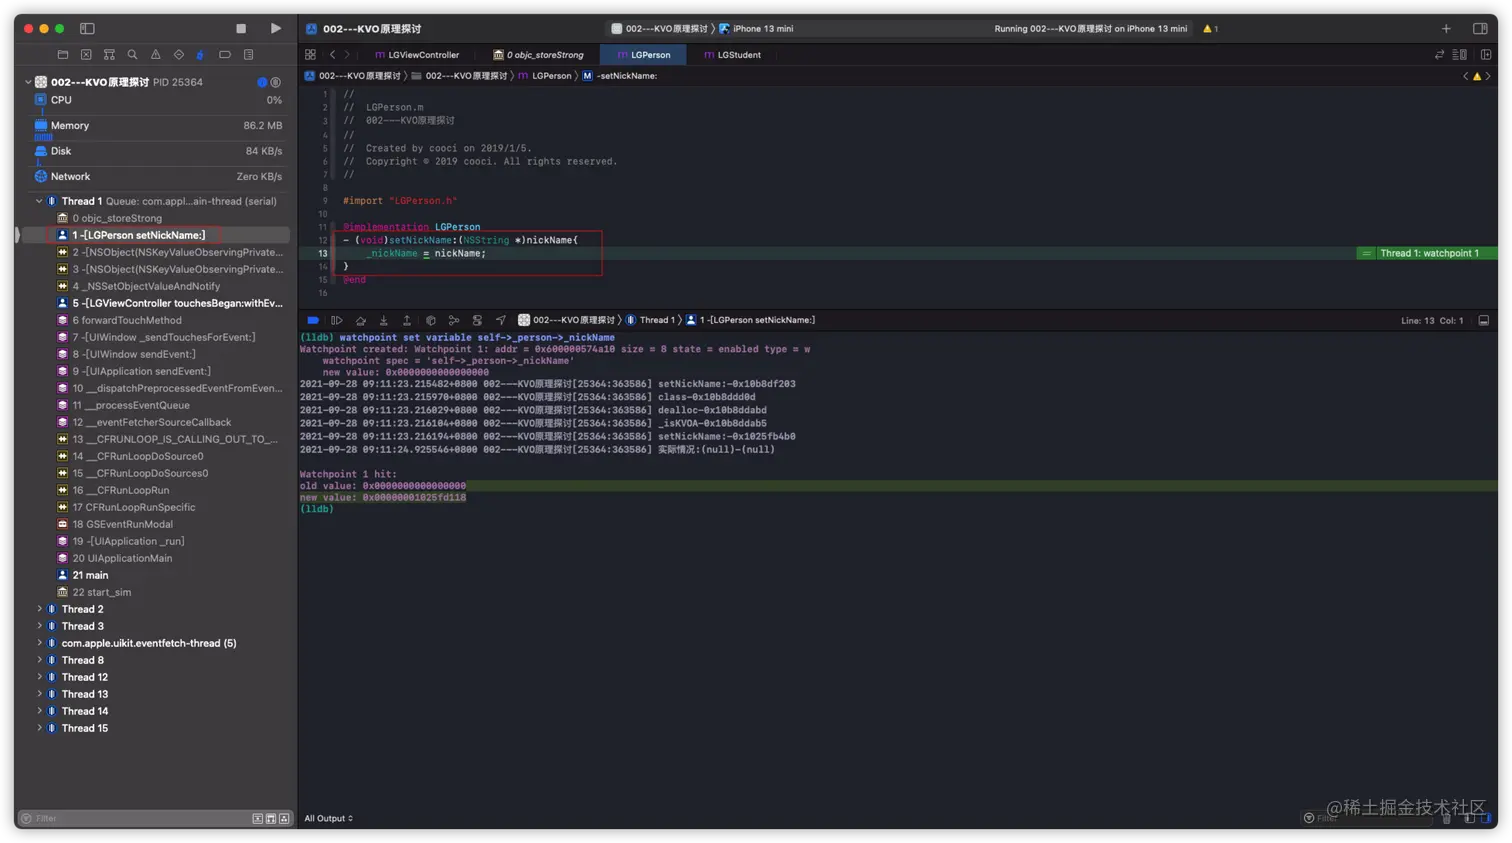This screenshot has height=843, width=1512.
Task: Click the Step Over button
Action: [x=361, y=321]
